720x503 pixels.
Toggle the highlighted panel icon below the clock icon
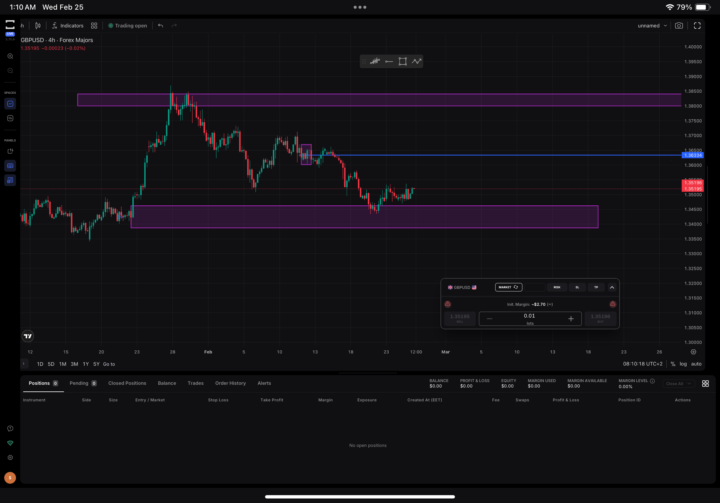point(10,166)
